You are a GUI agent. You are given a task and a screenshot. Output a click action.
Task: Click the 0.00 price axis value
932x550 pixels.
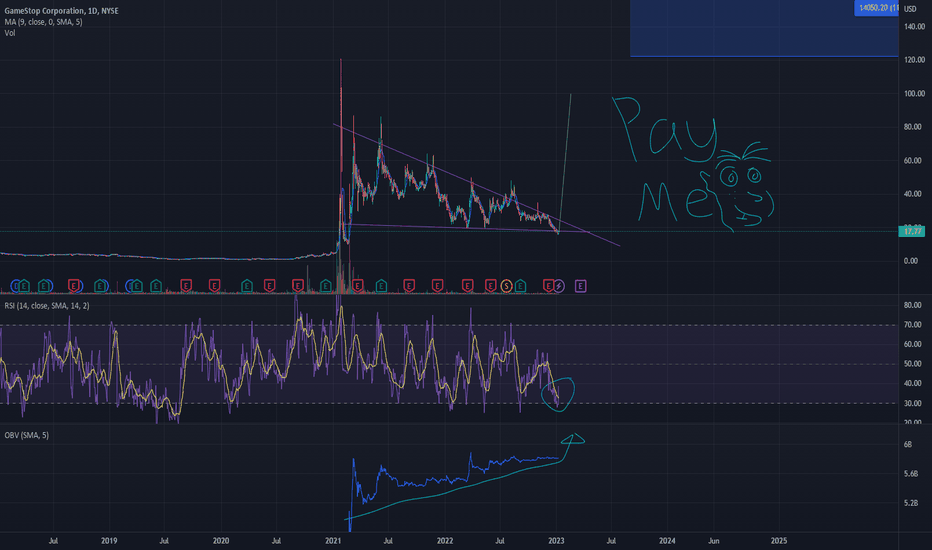point(911,261)
